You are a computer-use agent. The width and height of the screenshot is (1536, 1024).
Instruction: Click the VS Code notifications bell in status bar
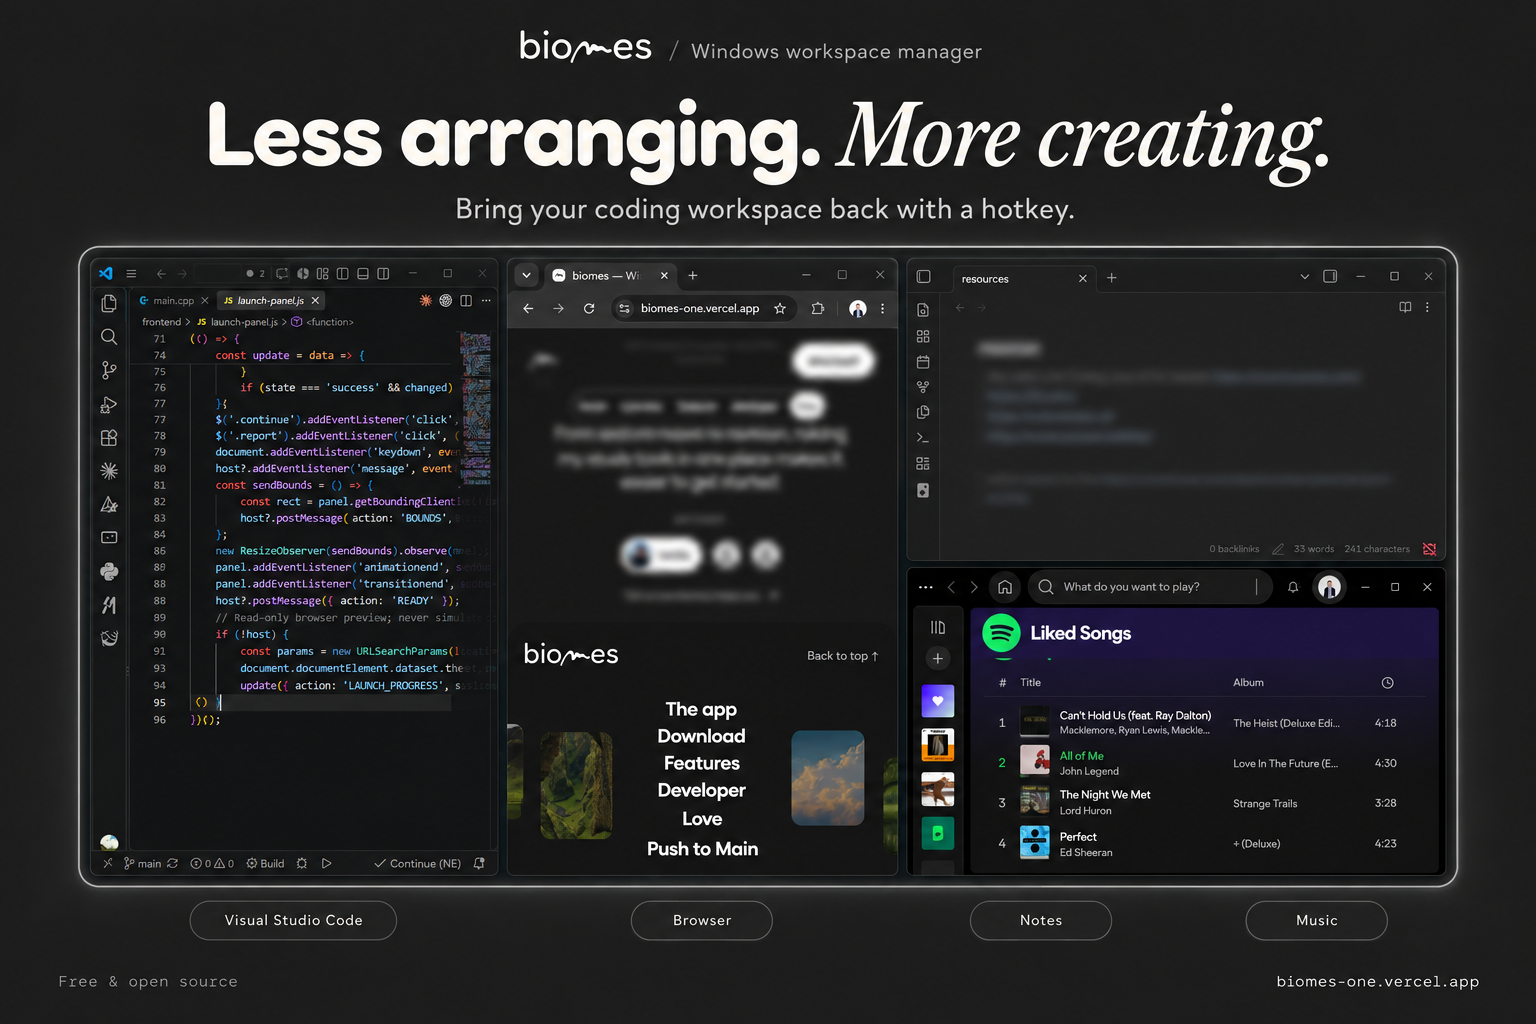[x=479, y=863]
